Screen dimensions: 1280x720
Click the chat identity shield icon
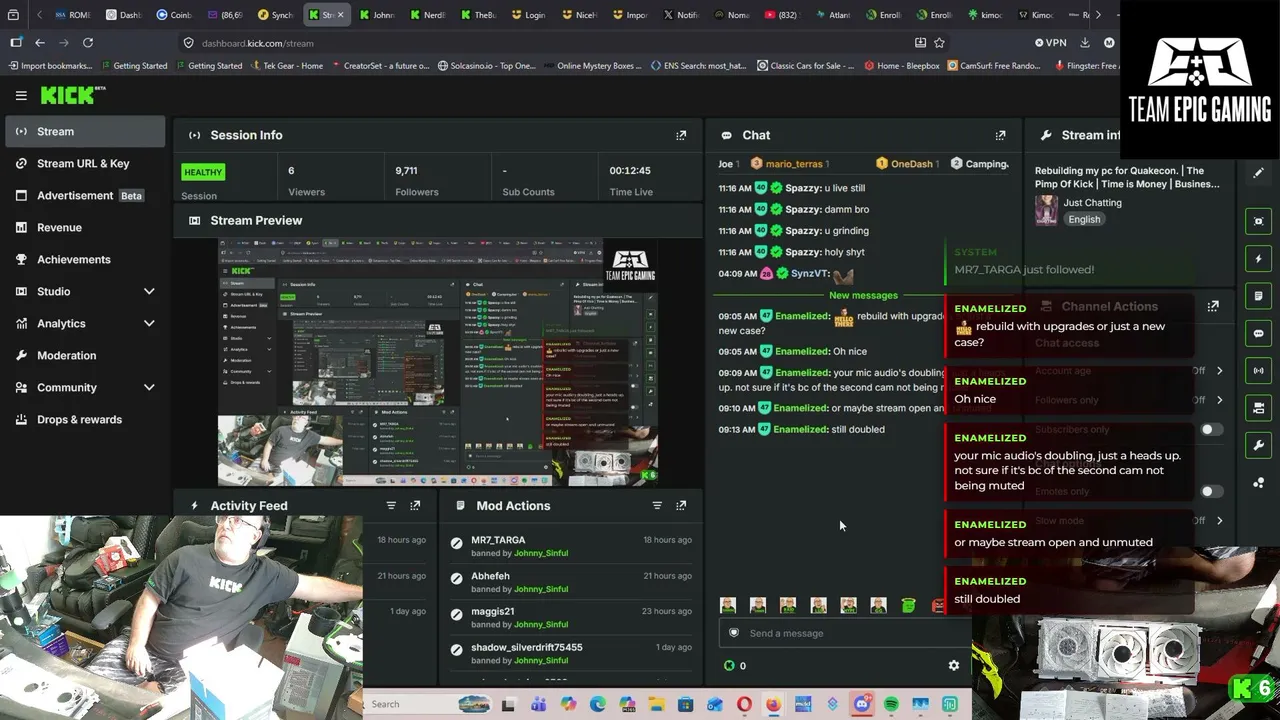pos(734,633)
